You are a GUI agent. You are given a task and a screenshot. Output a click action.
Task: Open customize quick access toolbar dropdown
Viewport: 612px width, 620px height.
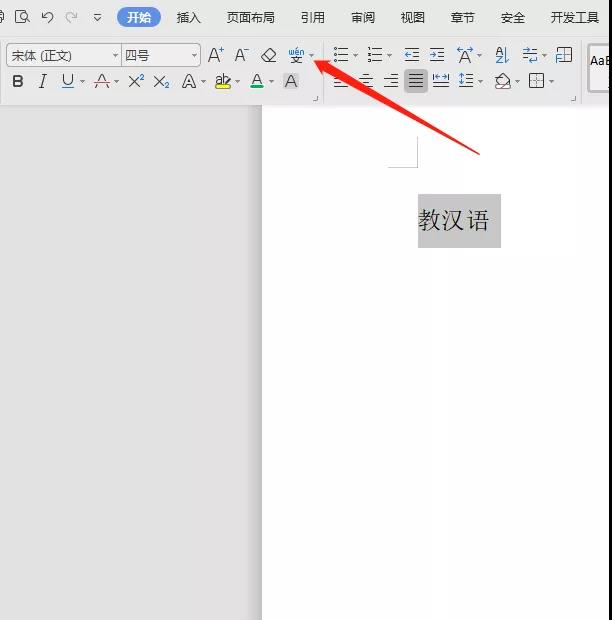click(97, 17)
